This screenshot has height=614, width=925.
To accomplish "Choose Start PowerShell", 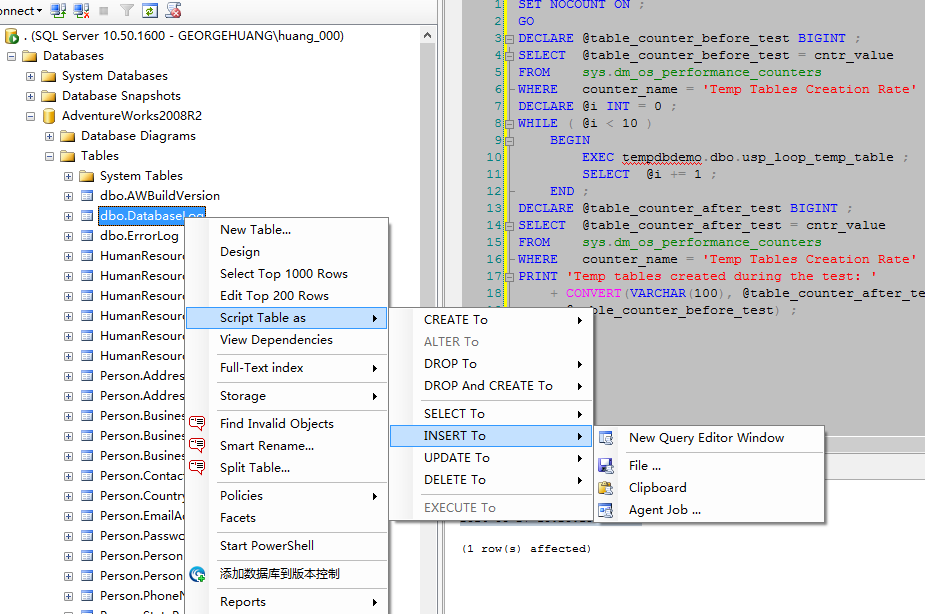I will coord(287,546).
